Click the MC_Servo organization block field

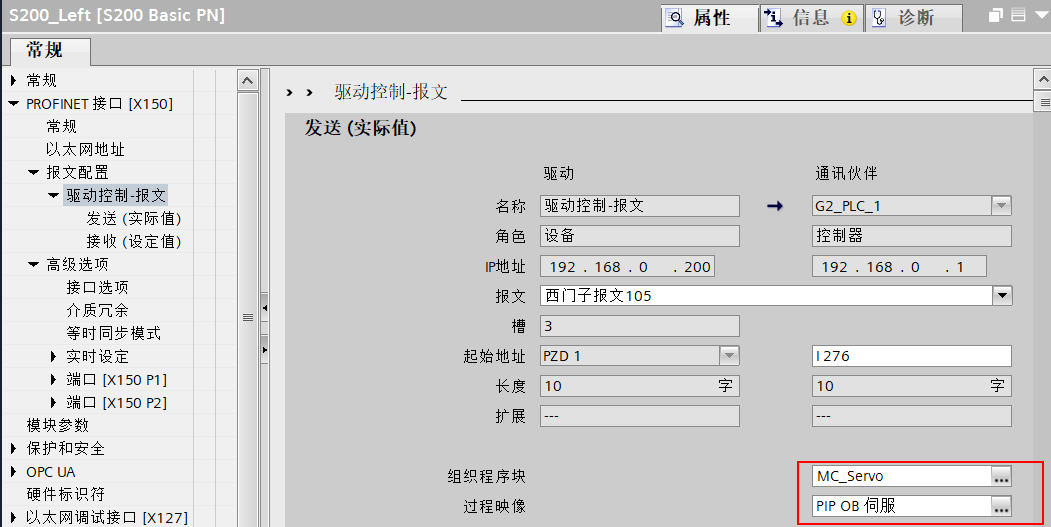pyautogui.click(x=902, y=476)
